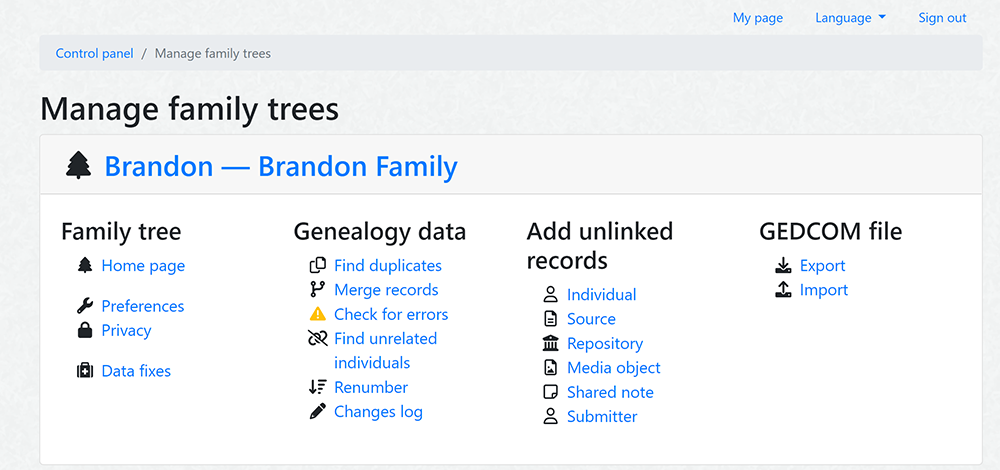Import a GEDCOM file
This screenshot has width=1000, height=470.
[824, 290]
